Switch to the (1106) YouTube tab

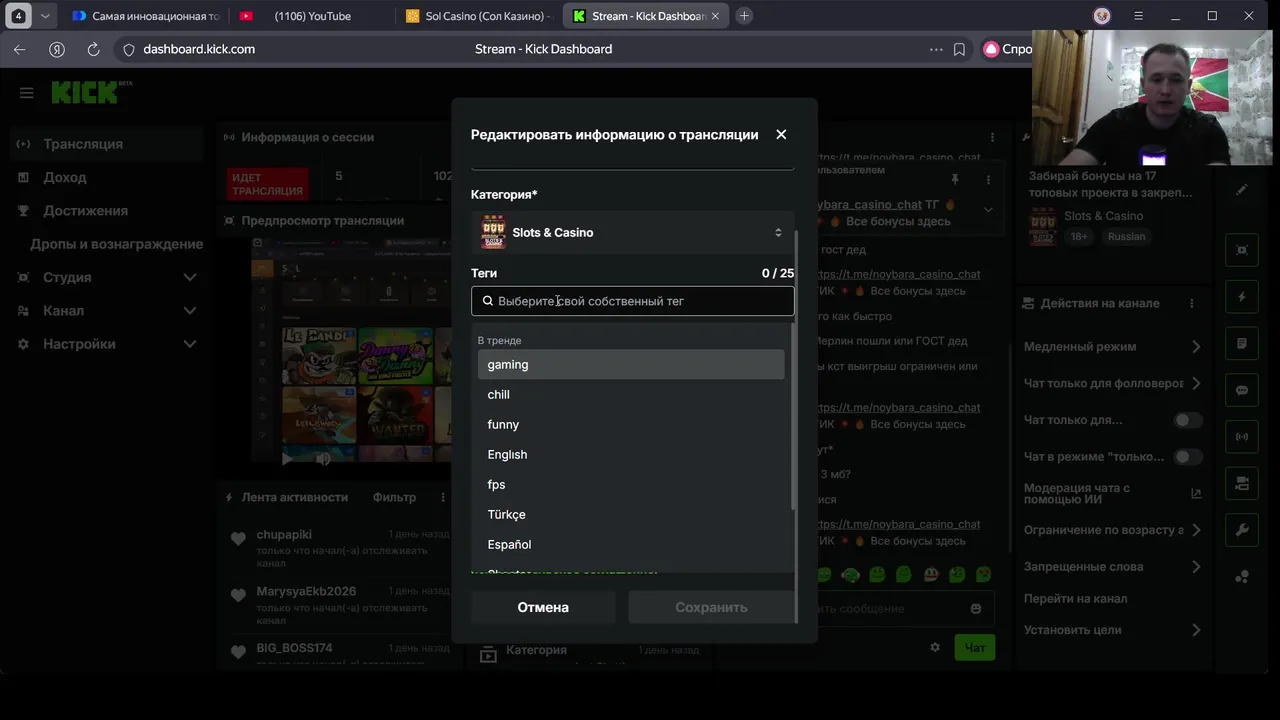(313, 16)
